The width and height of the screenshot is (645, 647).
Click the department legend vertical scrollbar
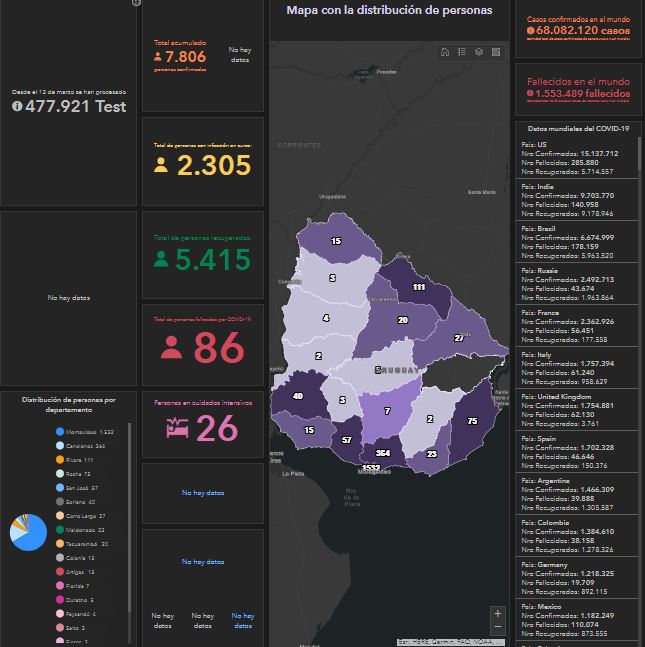(129, 500)
